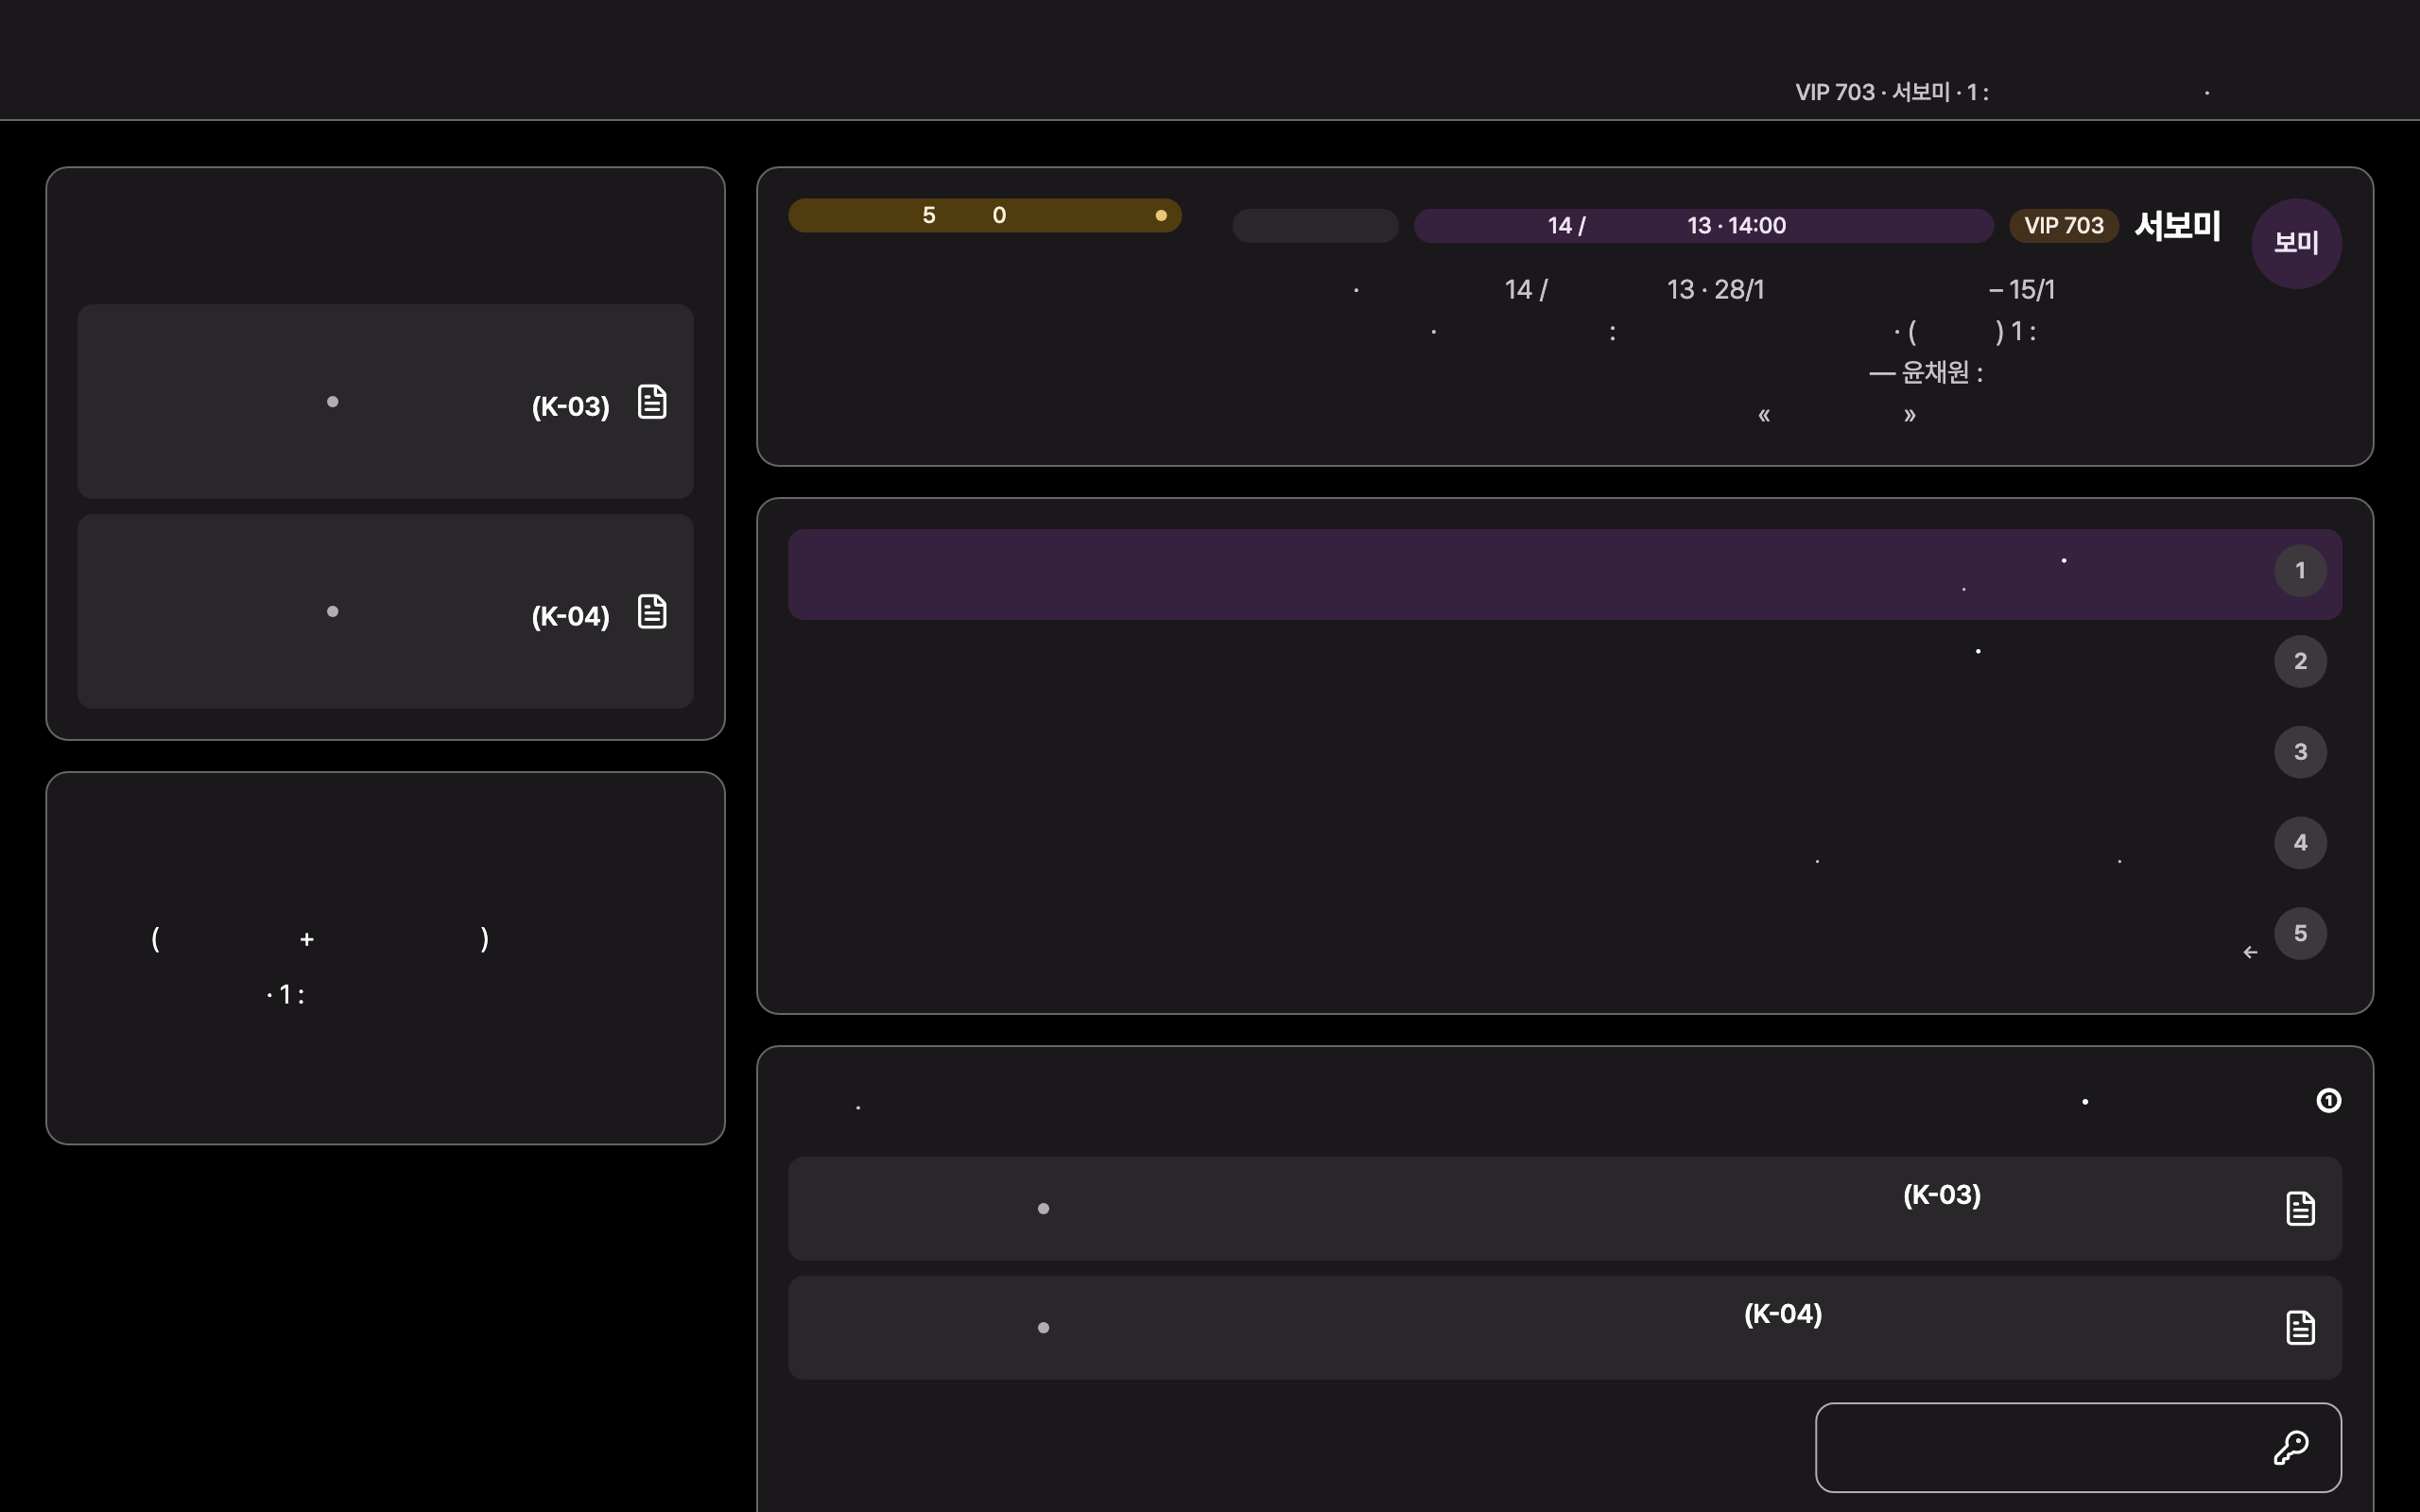
Task: Select step 3 number circle
Action: [x=2300, y=752]
